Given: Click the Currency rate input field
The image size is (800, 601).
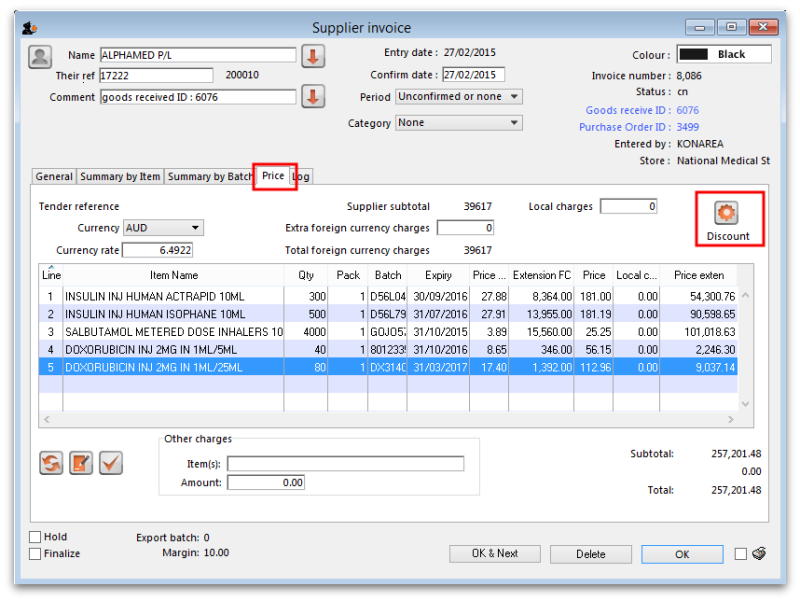Looking at the screenshot, I should coord(157,250).
